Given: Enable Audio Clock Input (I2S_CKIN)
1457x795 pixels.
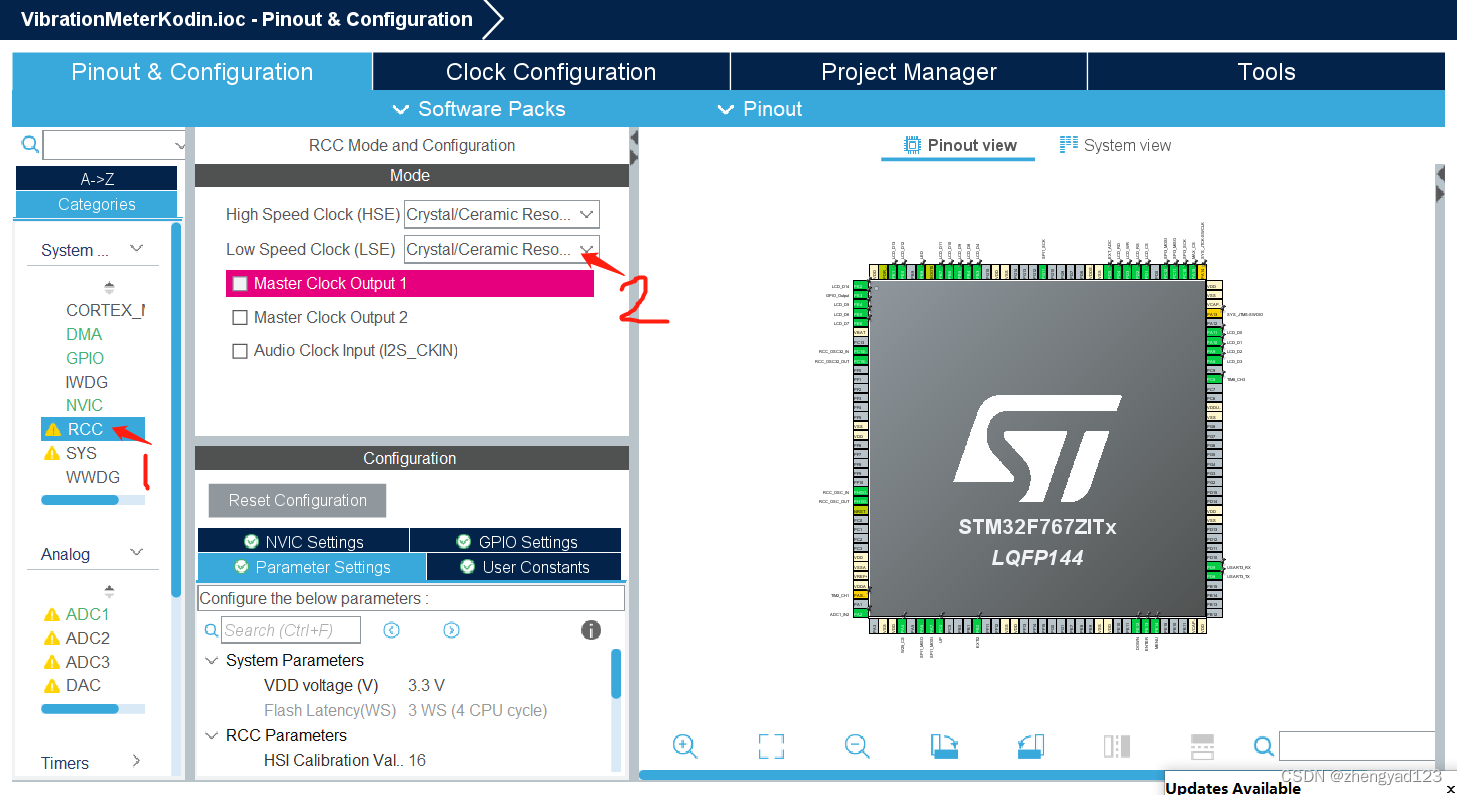Looking at the screenshot, I should click(240, 350).
